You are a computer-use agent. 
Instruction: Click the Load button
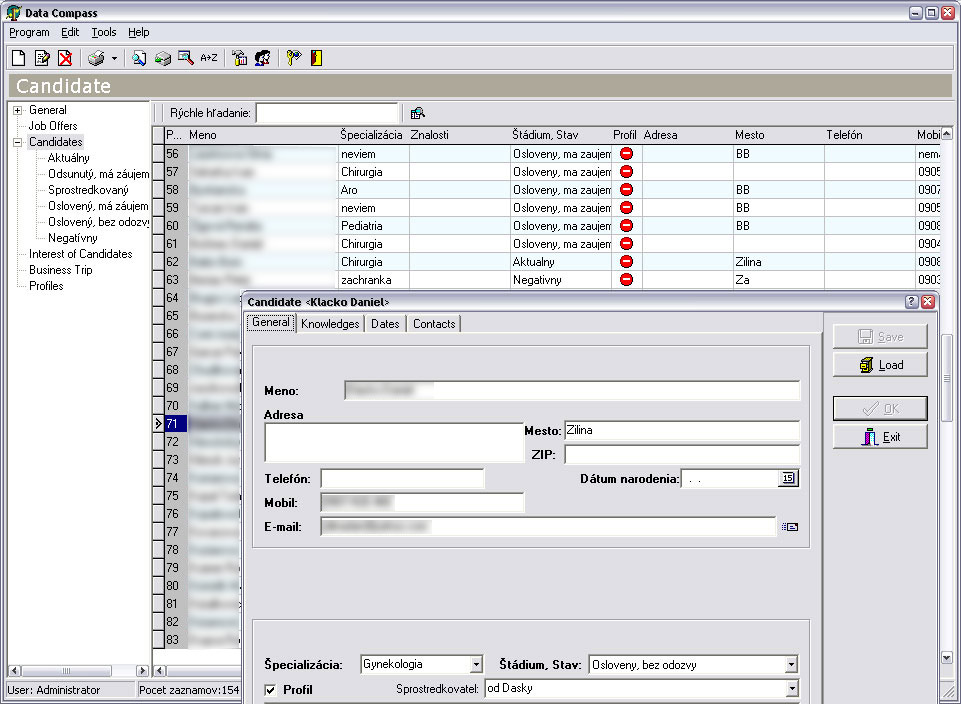(880, 365)
